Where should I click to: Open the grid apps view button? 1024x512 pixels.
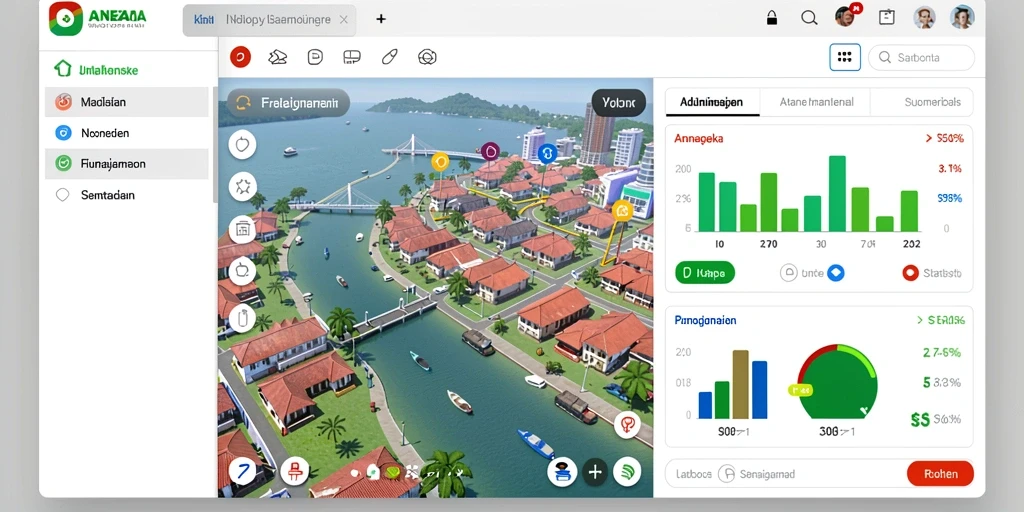click(844, 57)
